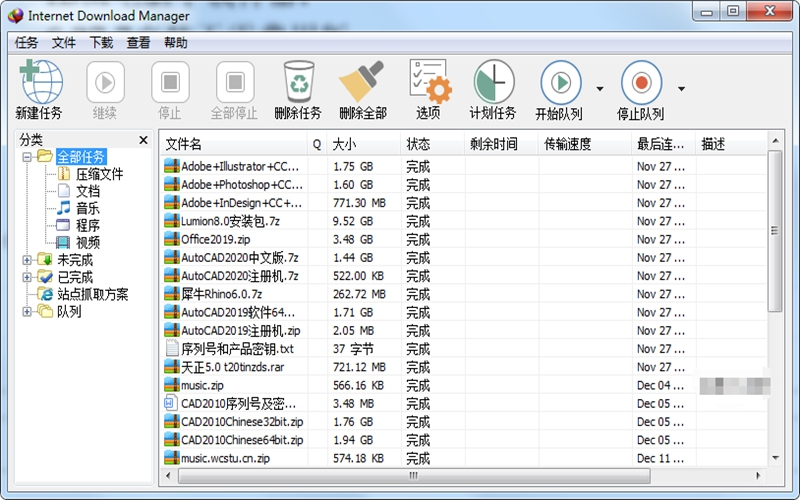800x500 pixels.
Task: Click the 新建任务 globe icon
Action: pos(41,81)
